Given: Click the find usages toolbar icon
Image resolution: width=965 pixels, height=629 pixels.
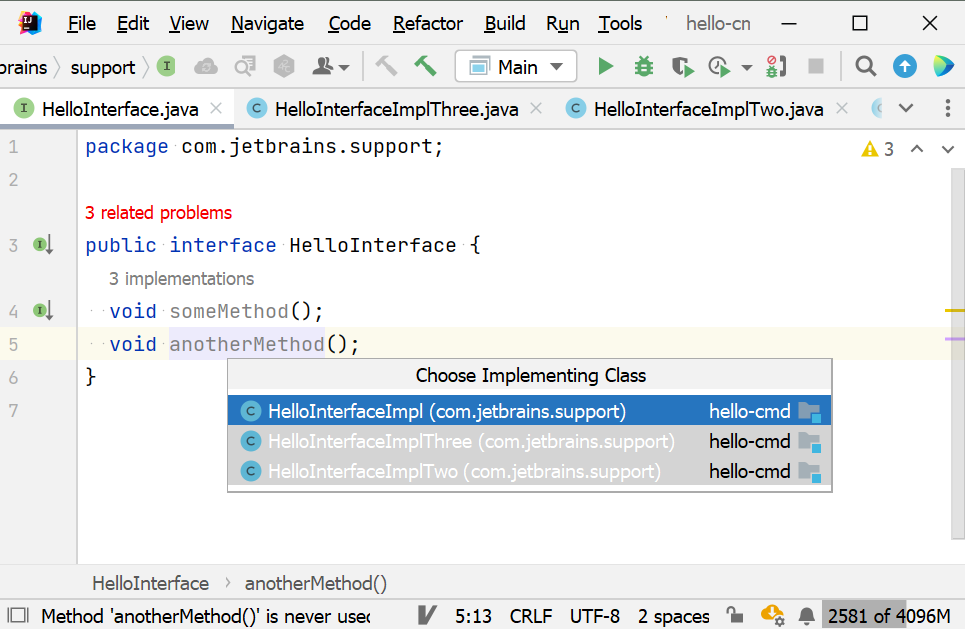Looking at the screenshot, I should 245,66.
